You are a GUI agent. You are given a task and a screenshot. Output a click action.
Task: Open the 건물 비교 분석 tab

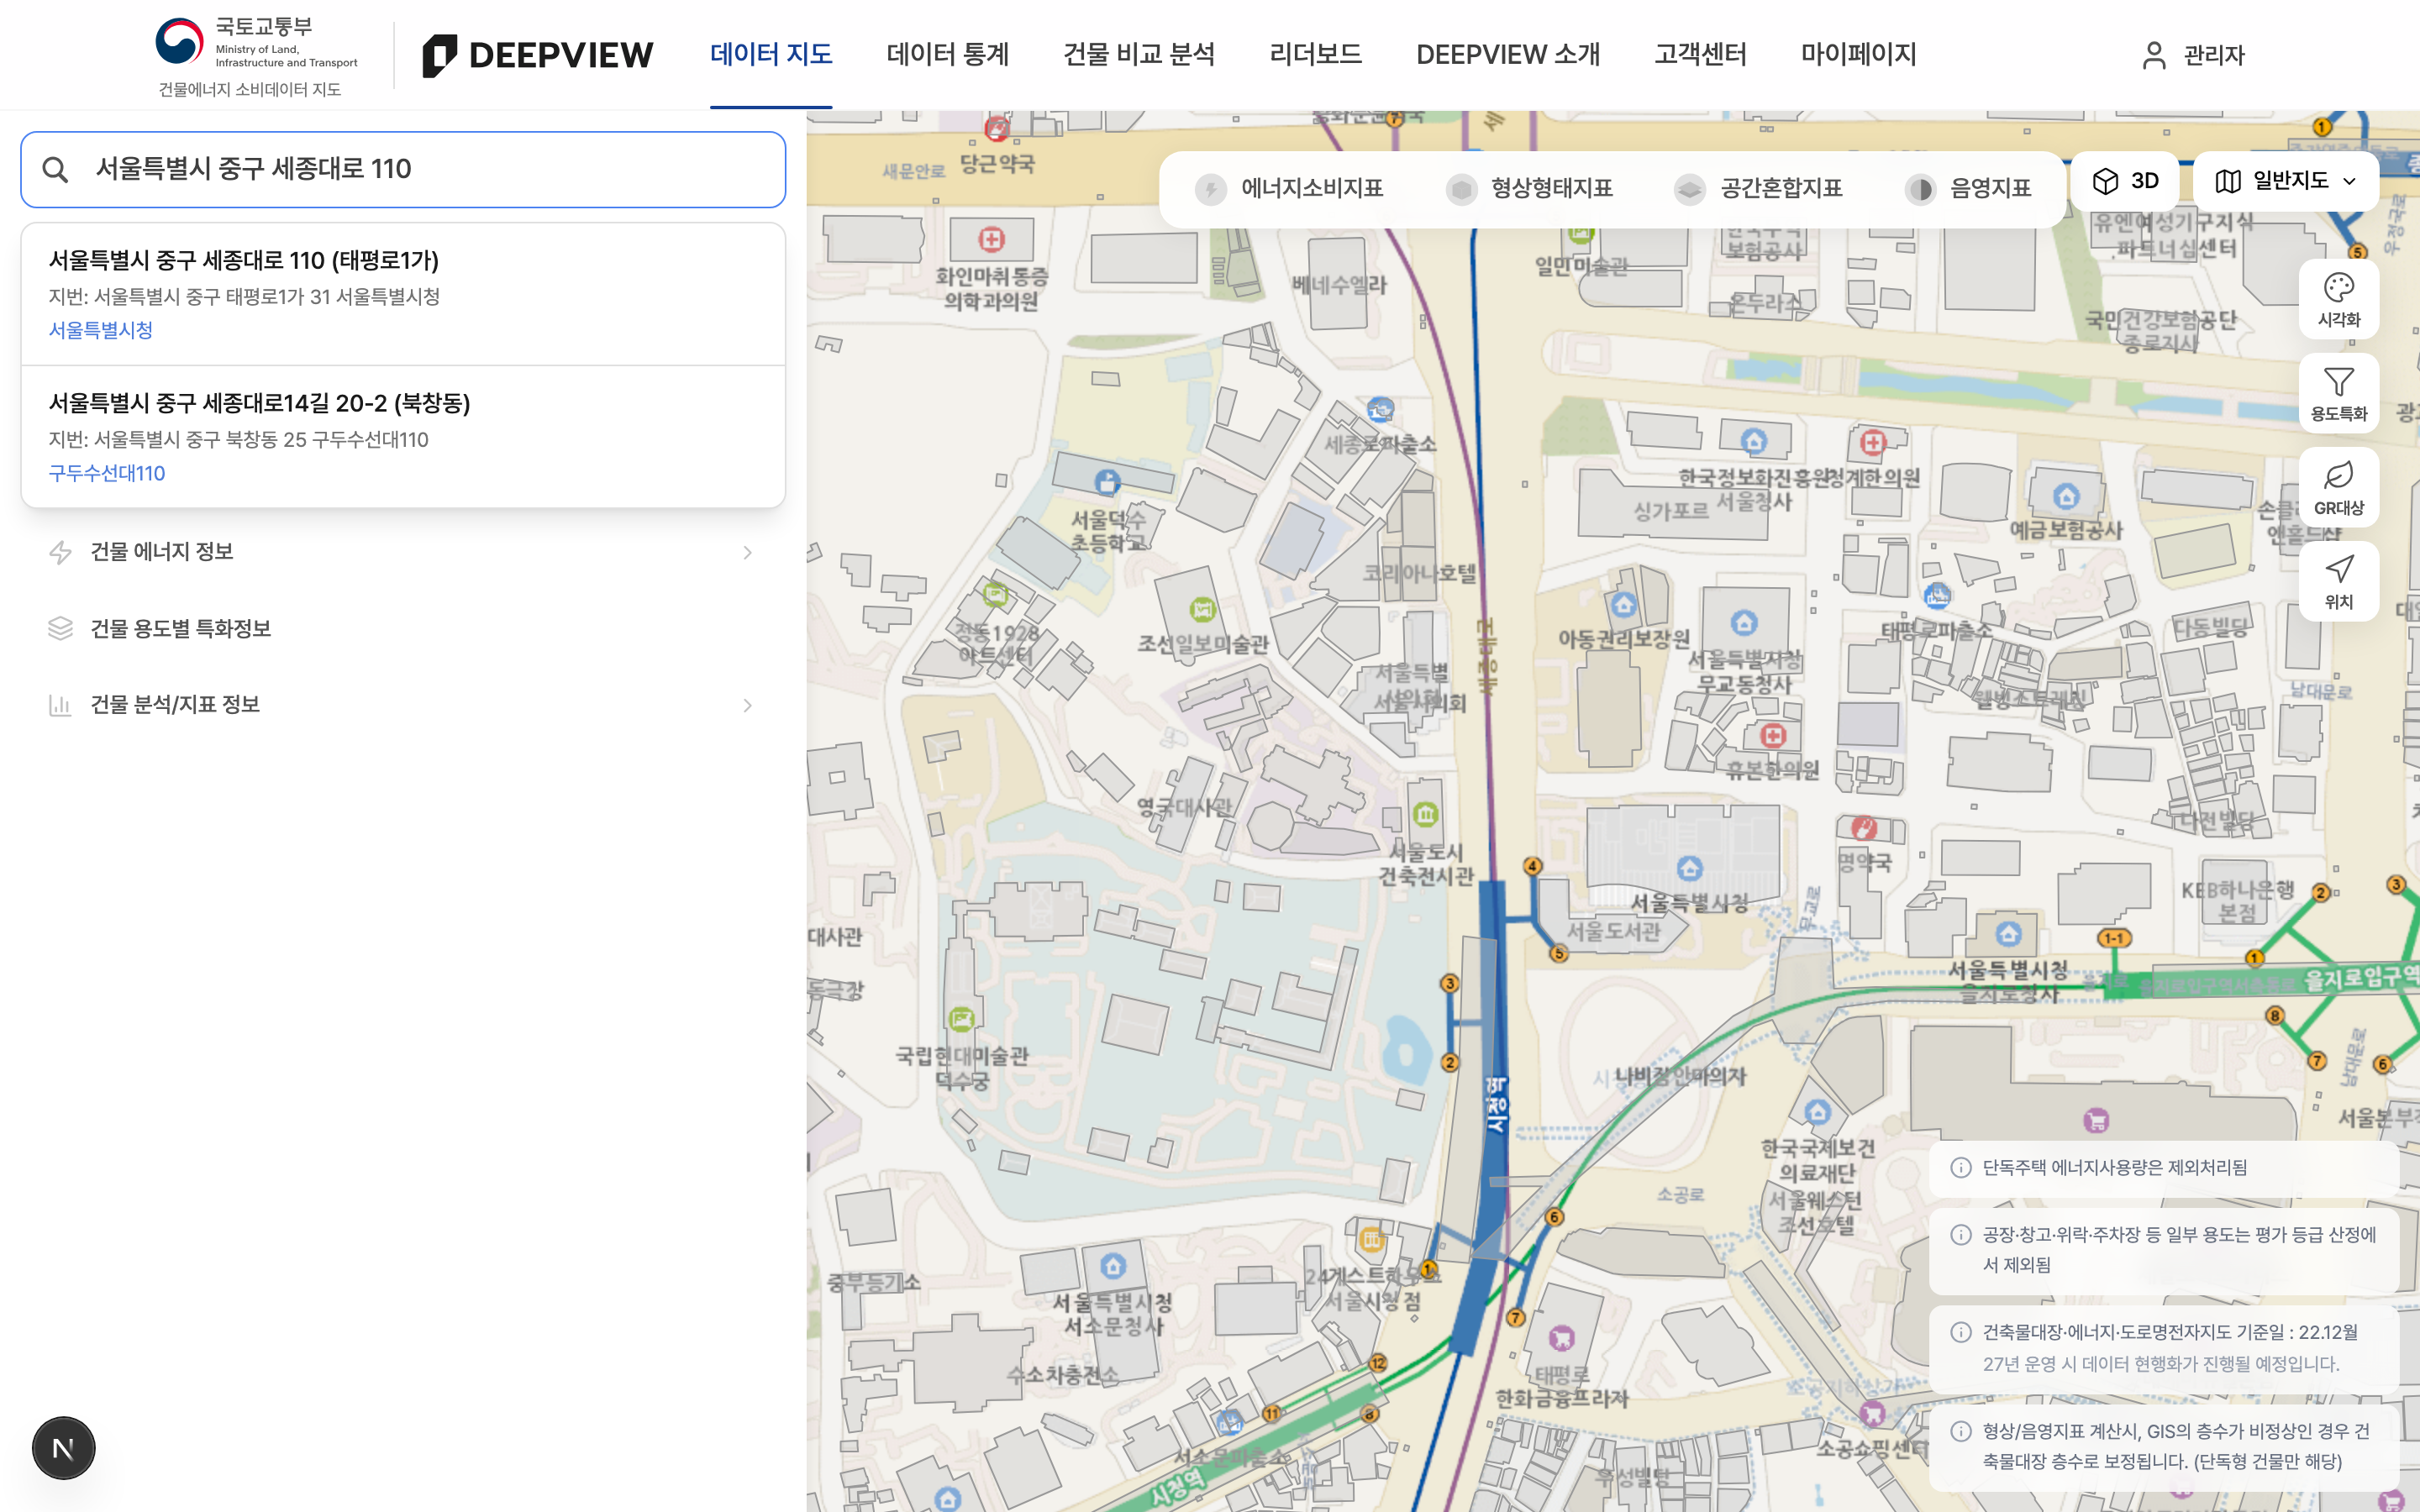(x=1139, y=55)
